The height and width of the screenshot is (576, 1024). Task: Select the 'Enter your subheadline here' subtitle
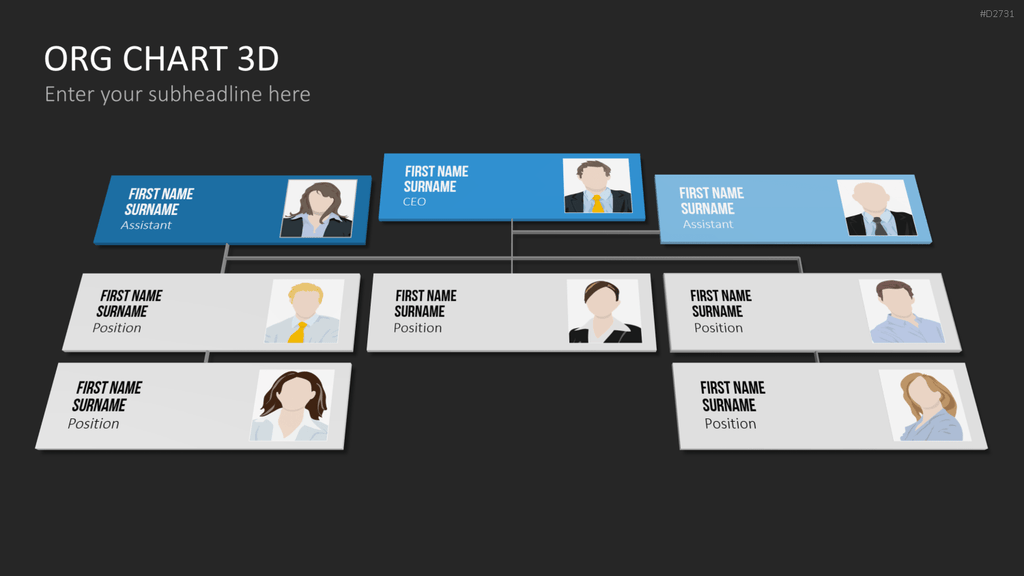(x=177, y=94)
